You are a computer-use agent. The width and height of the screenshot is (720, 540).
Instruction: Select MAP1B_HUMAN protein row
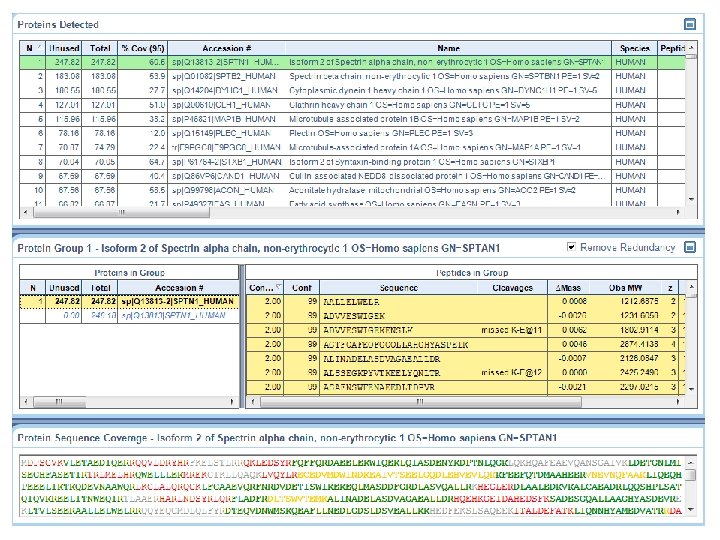pos(352,119)
